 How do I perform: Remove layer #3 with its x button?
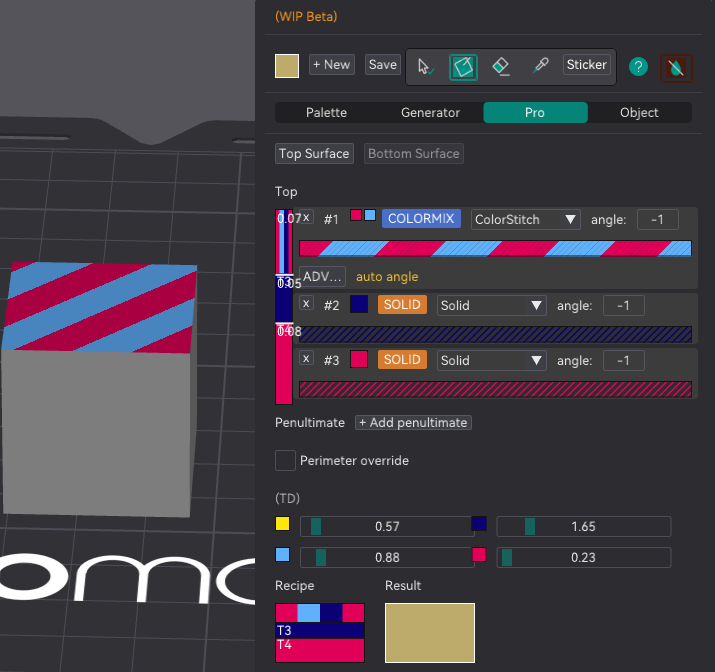click(x=306, y=359)
